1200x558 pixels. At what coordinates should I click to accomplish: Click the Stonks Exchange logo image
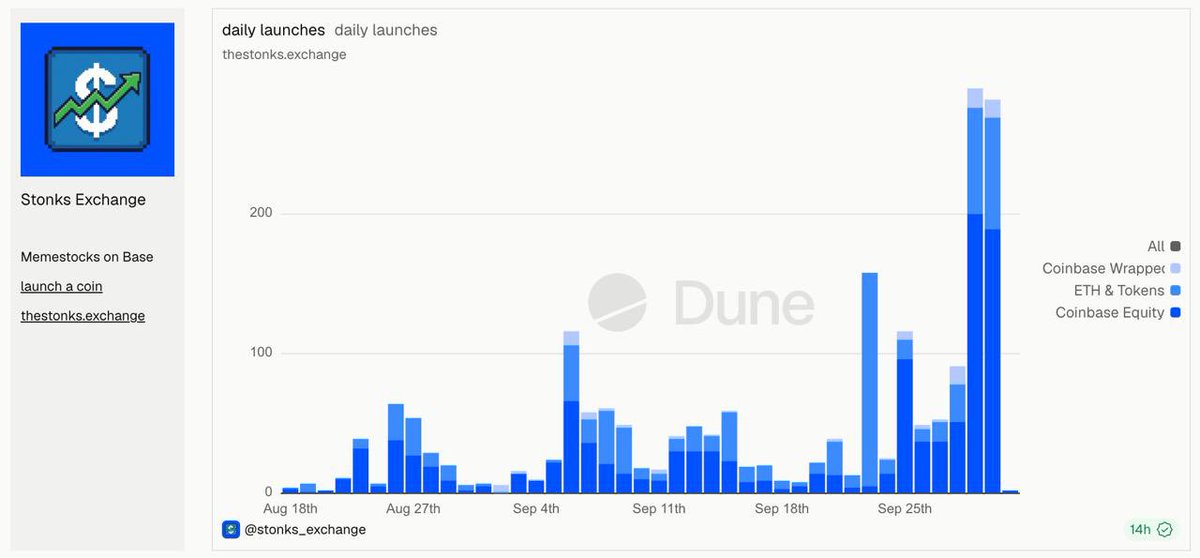[x=97, y=99]
